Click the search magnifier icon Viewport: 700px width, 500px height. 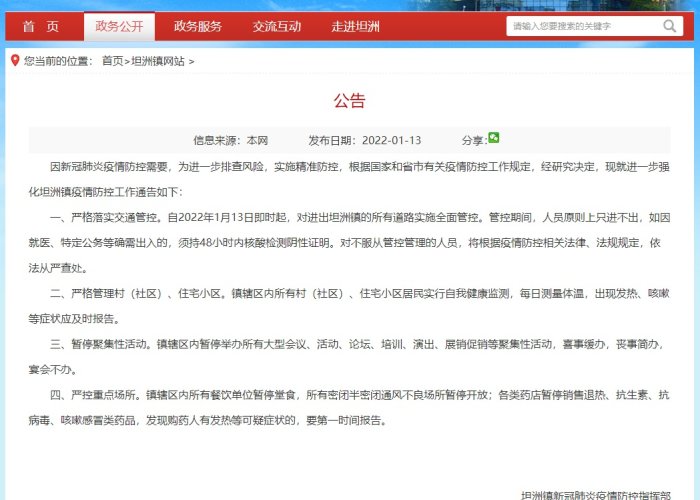pos(669,26)
